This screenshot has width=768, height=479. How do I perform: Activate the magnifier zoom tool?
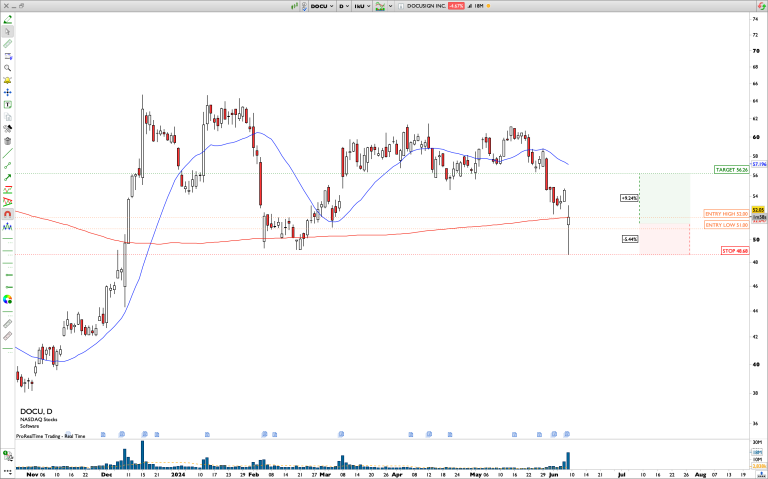point(7,67)
